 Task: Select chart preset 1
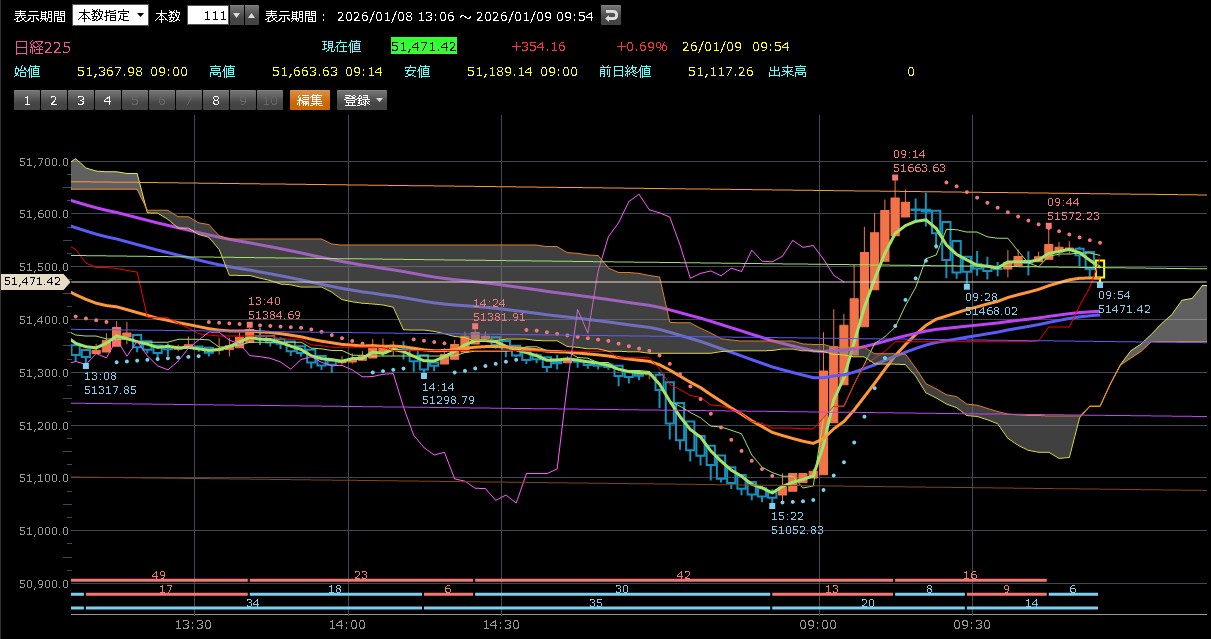[27, 100]
